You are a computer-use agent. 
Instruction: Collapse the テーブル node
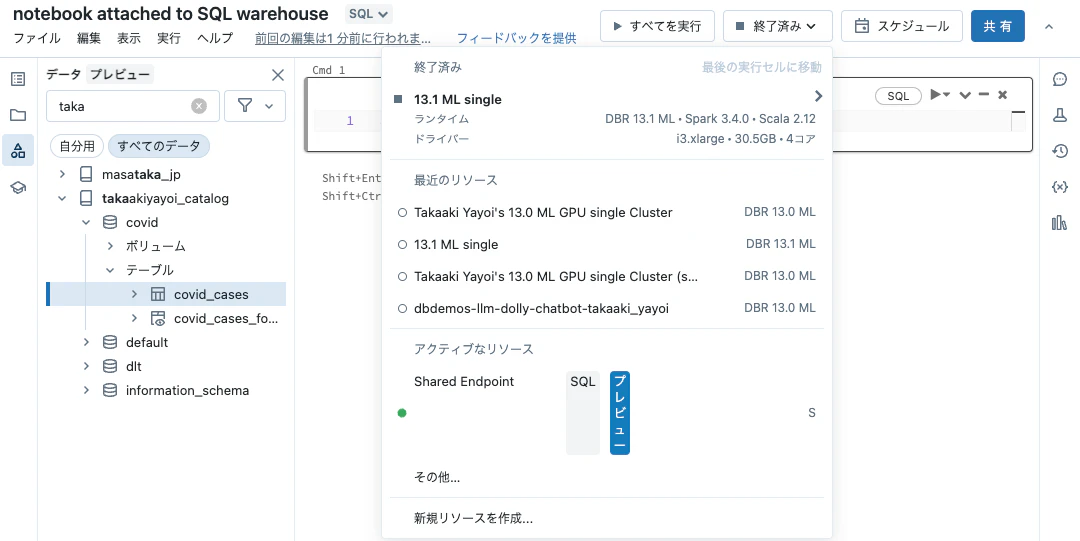[x=110, y=270]
